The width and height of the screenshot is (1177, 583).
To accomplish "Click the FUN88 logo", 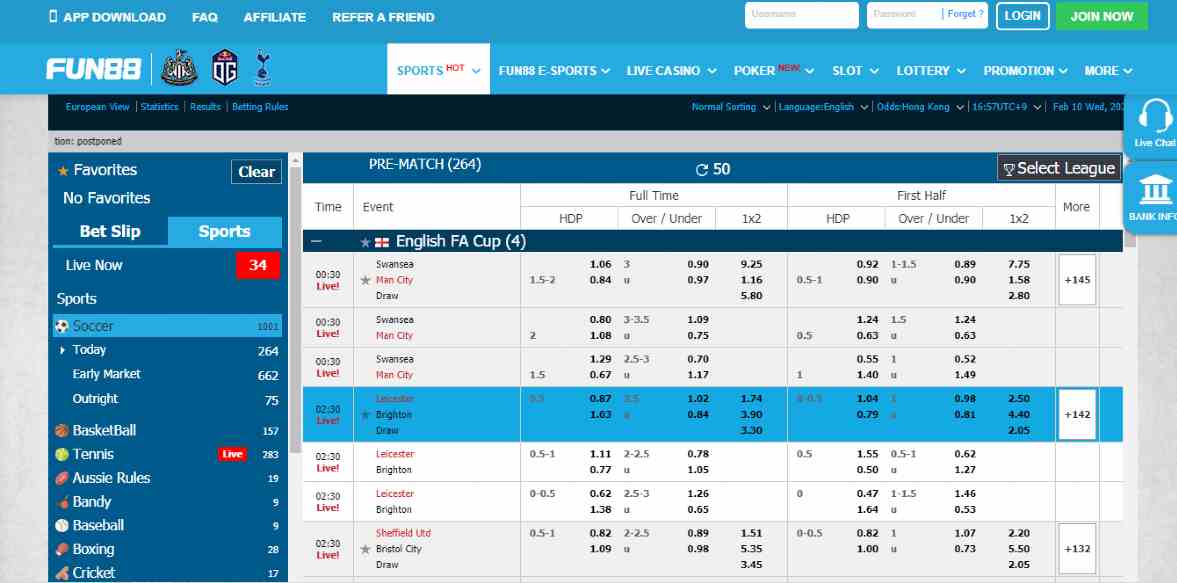I will click(x=93, y=70).
